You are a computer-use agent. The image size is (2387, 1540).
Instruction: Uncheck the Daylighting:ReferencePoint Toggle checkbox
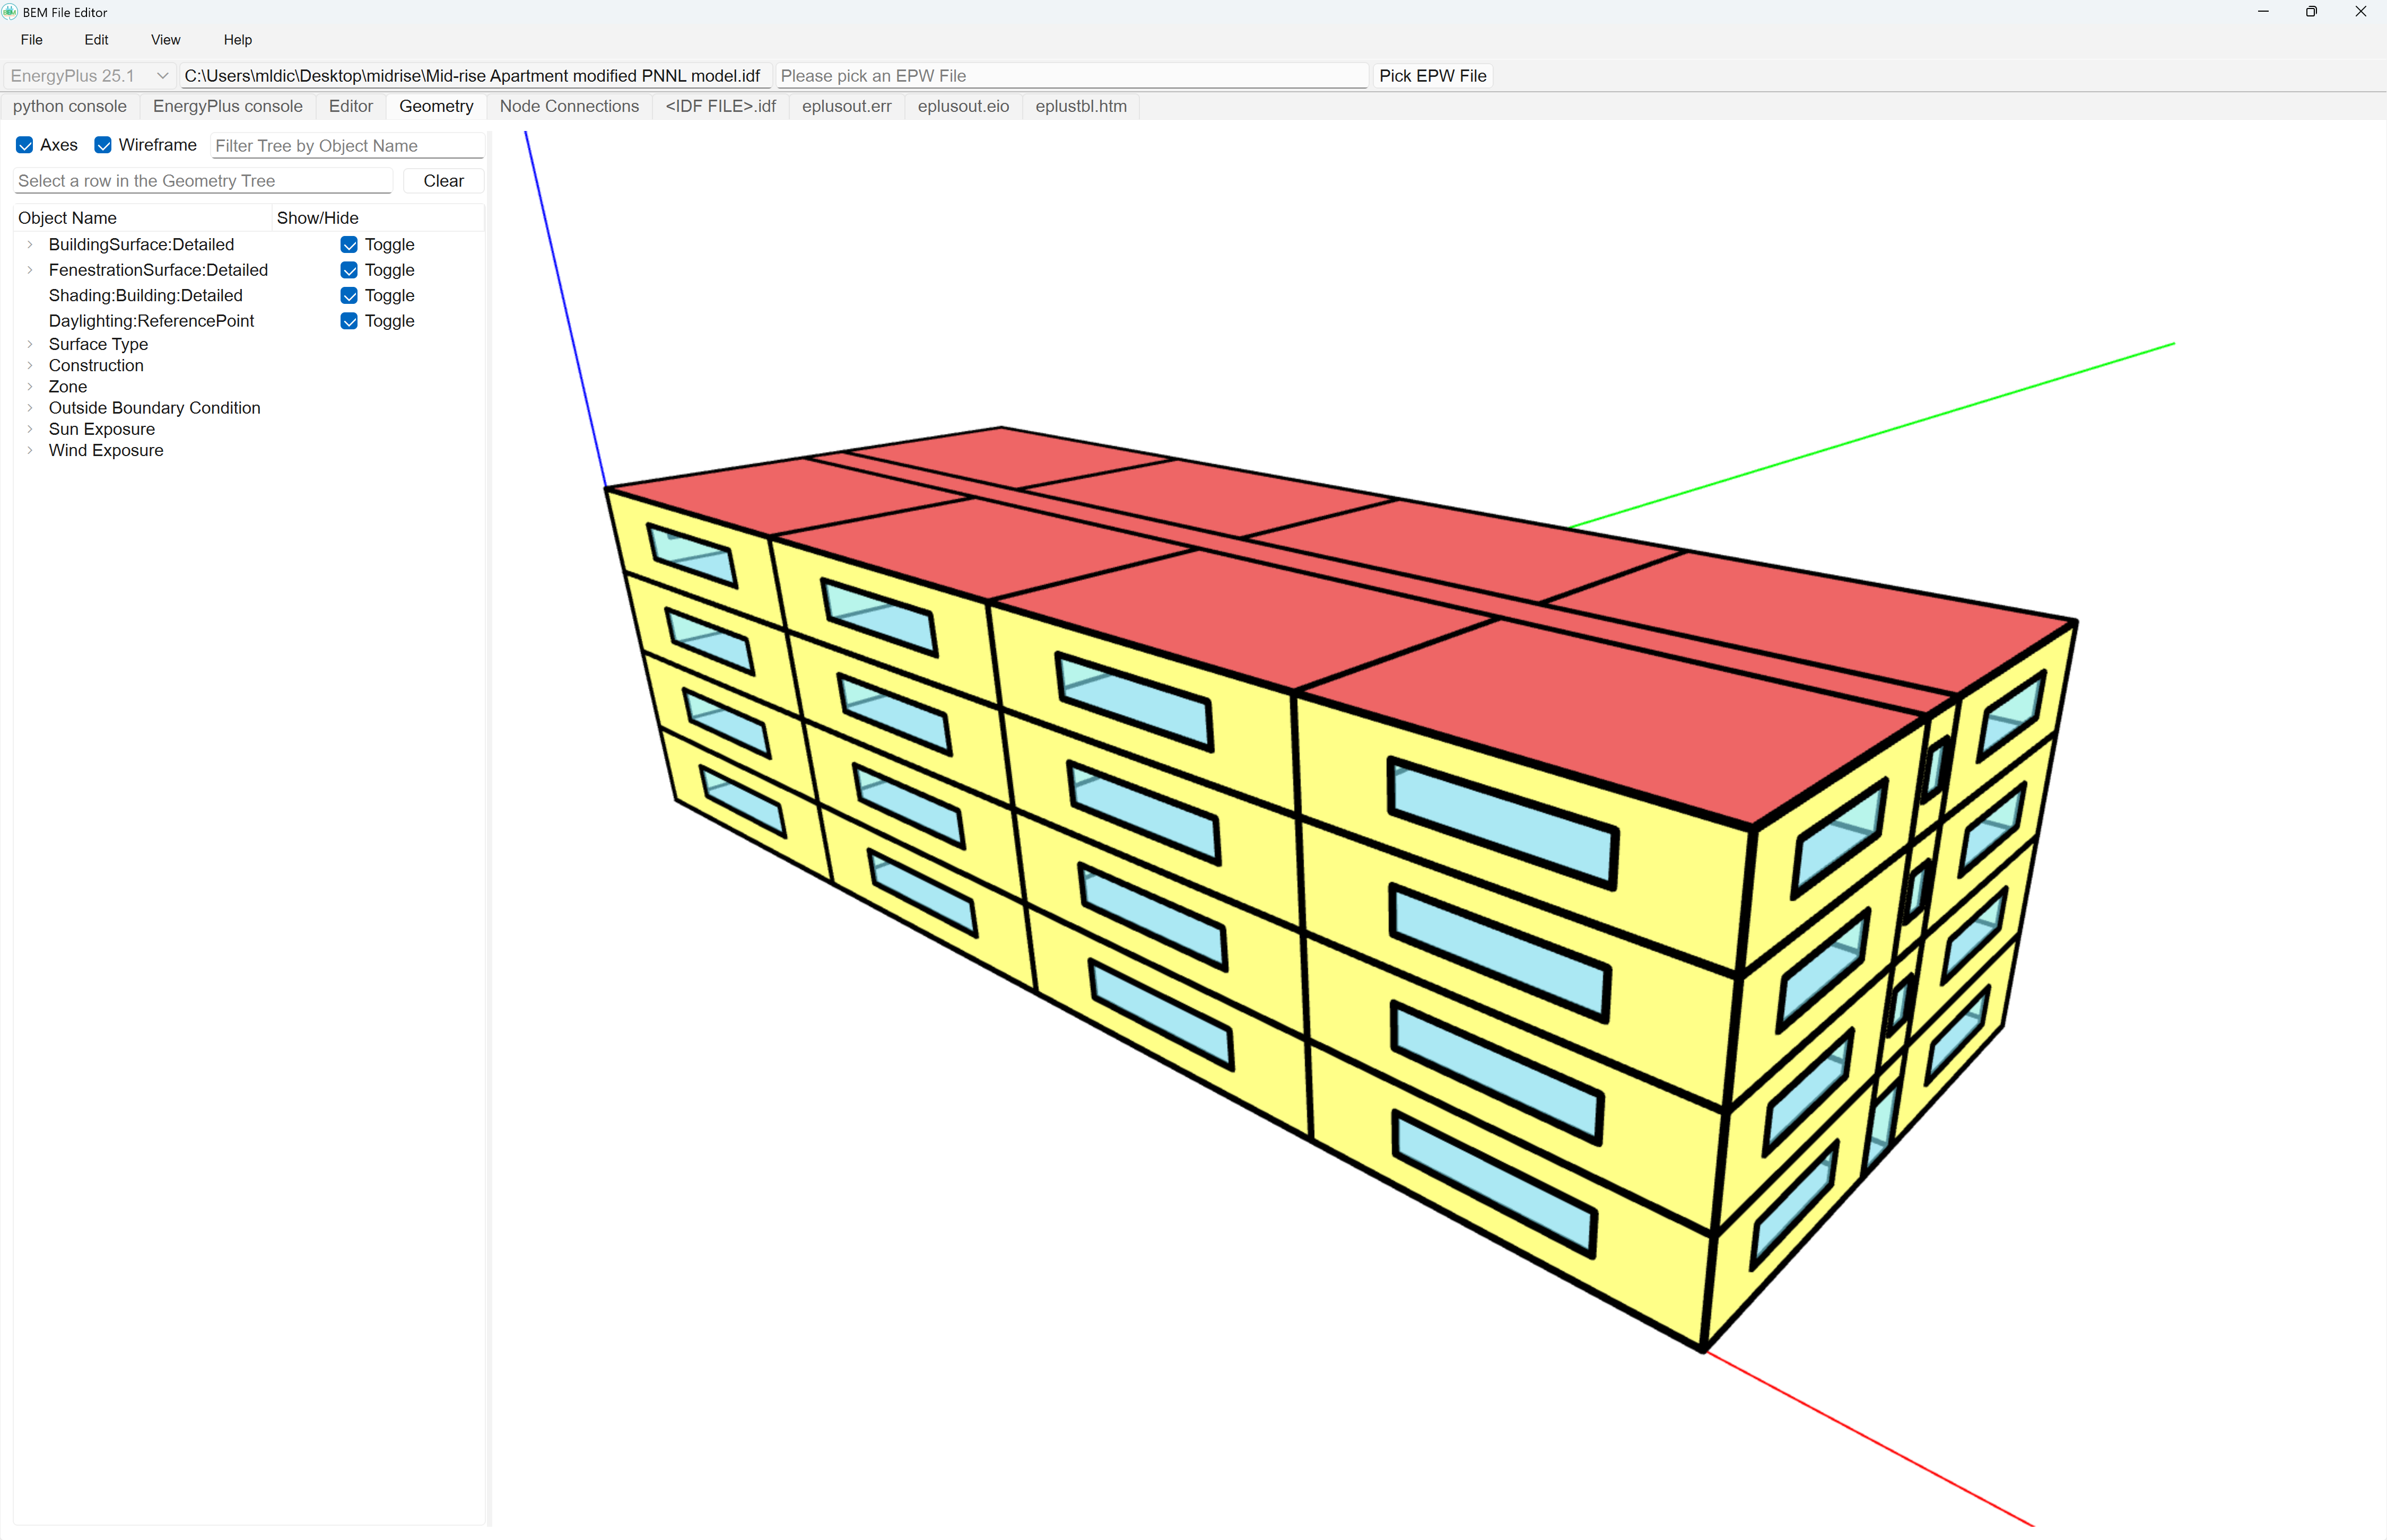coord(349,321)
